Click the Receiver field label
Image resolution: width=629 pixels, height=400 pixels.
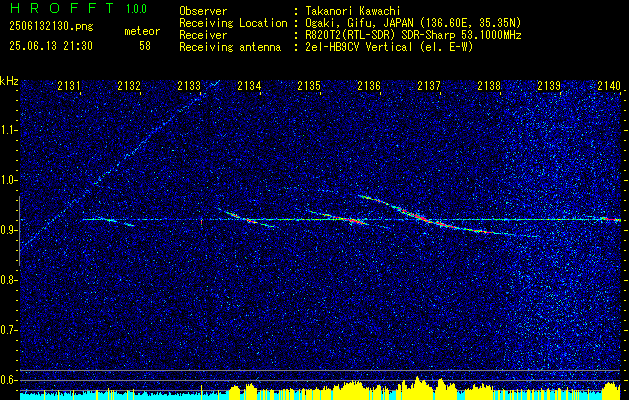tap(203, 35)
